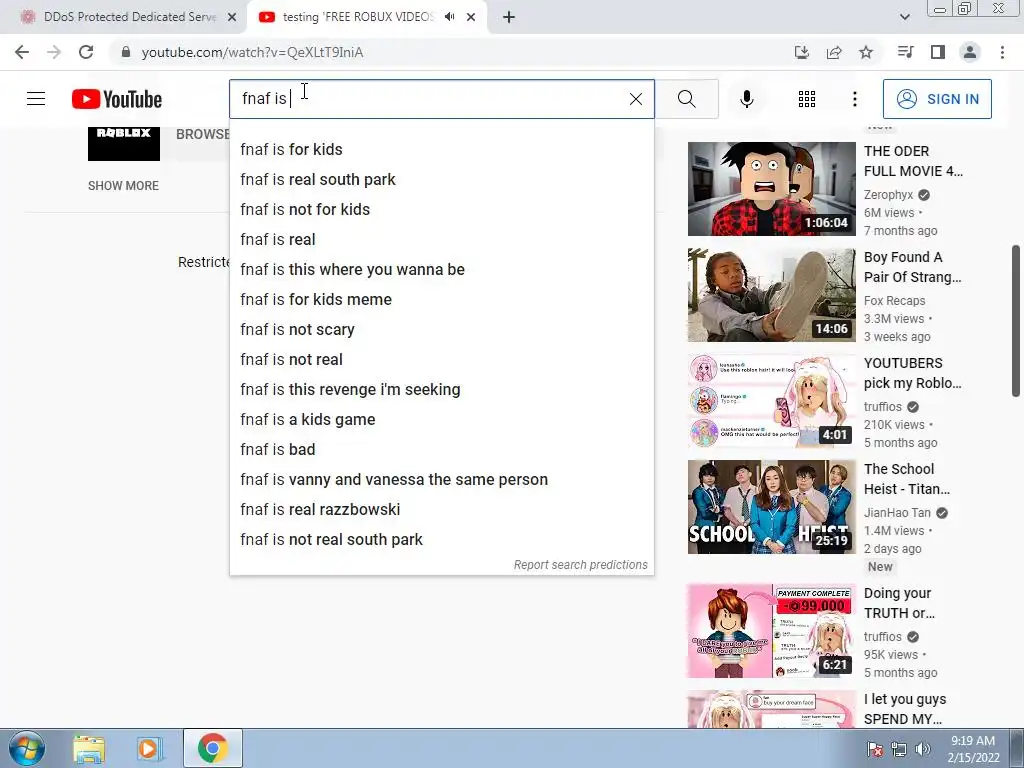Open the system tray volume icon
Viewport: 1024px width, 768px height.
(x=923, y=749)
